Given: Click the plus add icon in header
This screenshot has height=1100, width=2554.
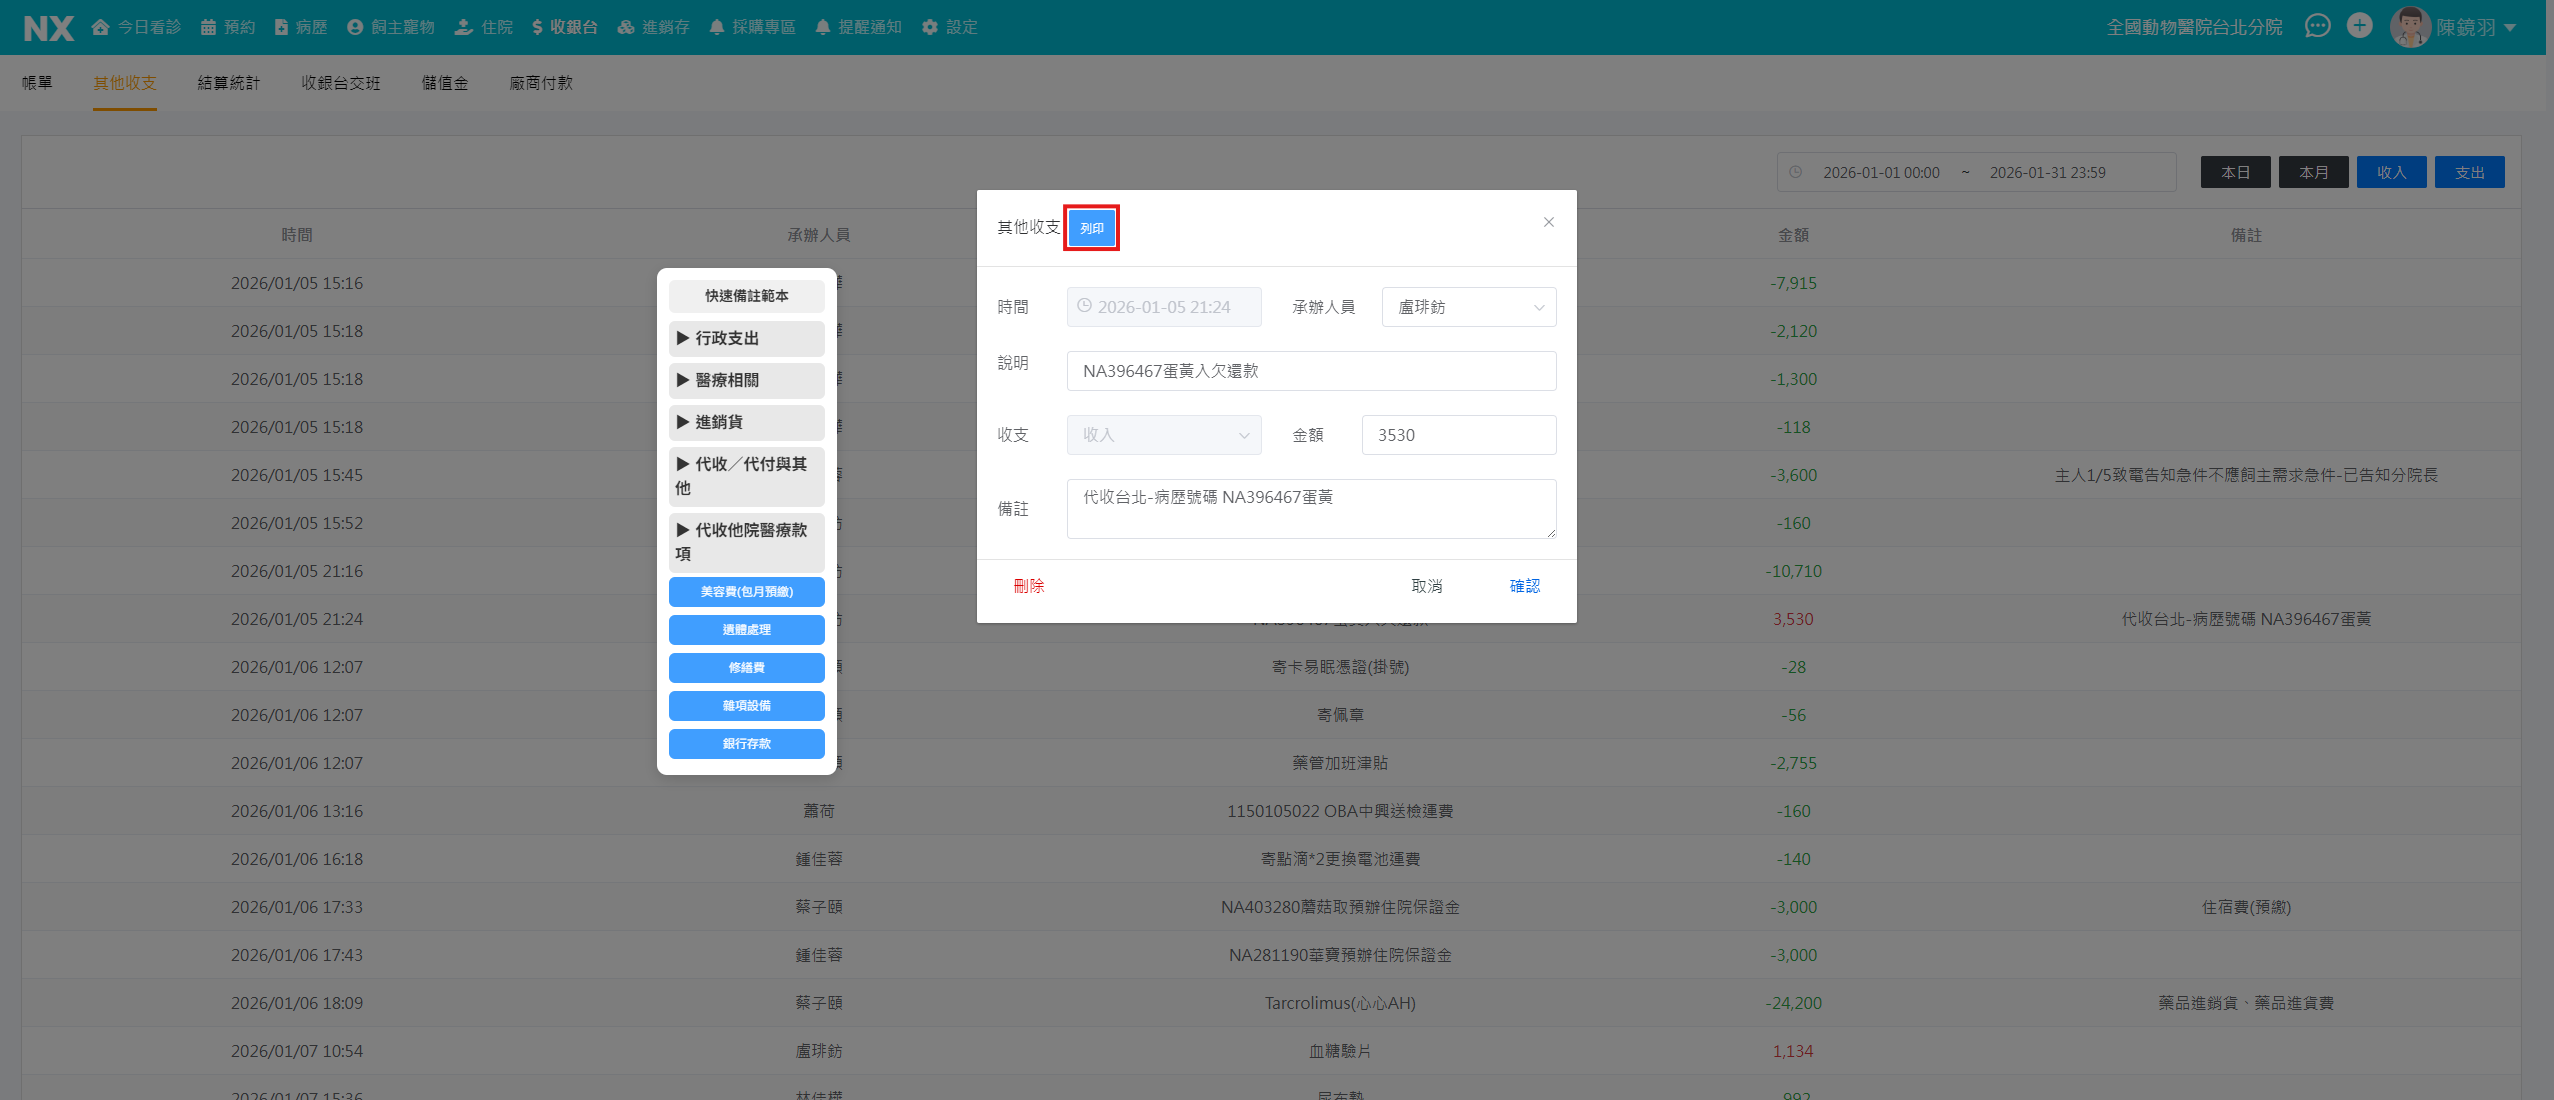Looking at the screenshot, I should [x=2359, y=26].
